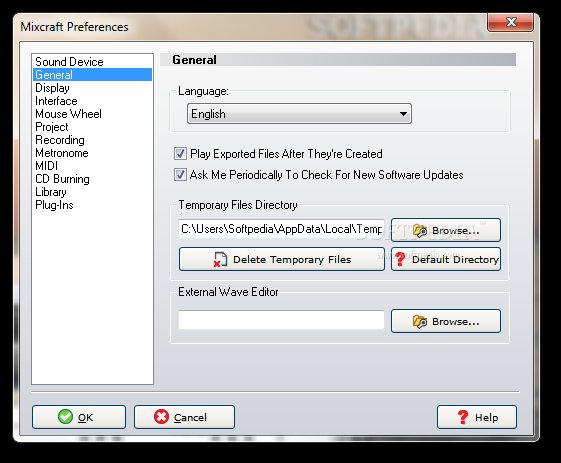561x463 pixels.
Task: Close the Mixcraft Preferences window
Action: coord(511,22)
